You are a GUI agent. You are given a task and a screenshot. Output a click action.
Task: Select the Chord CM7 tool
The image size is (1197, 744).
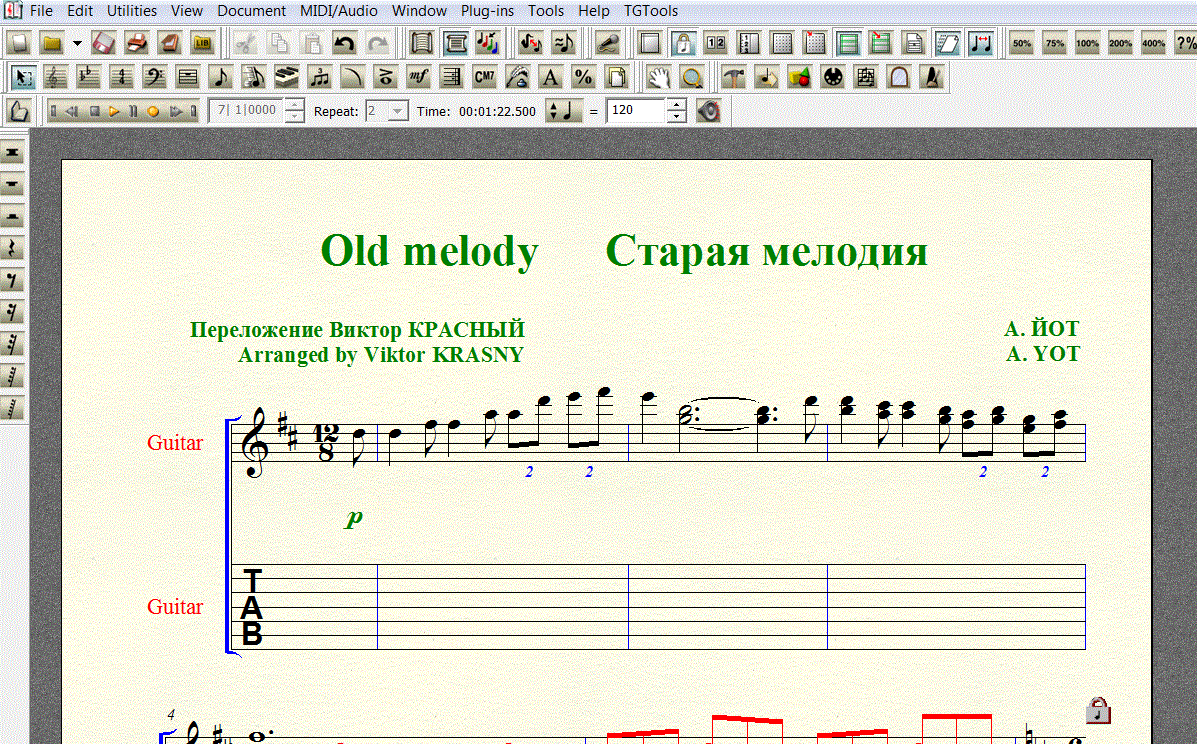484,77
